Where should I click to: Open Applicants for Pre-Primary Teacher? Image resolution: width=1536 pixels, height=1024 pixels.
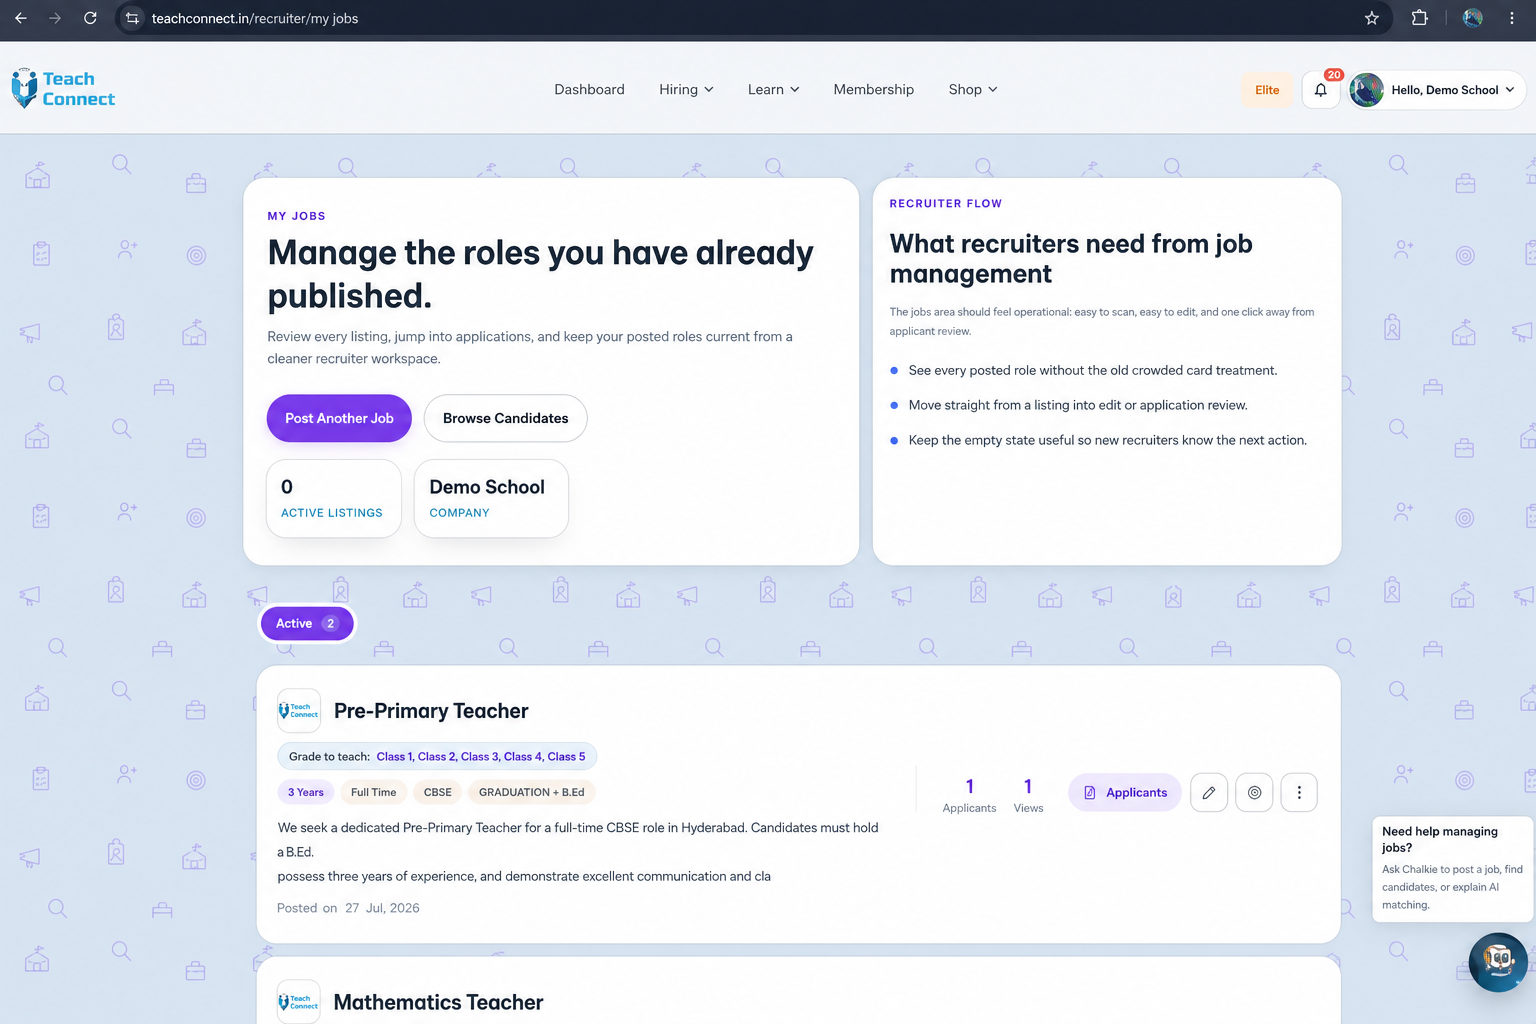click(1125, 793)
